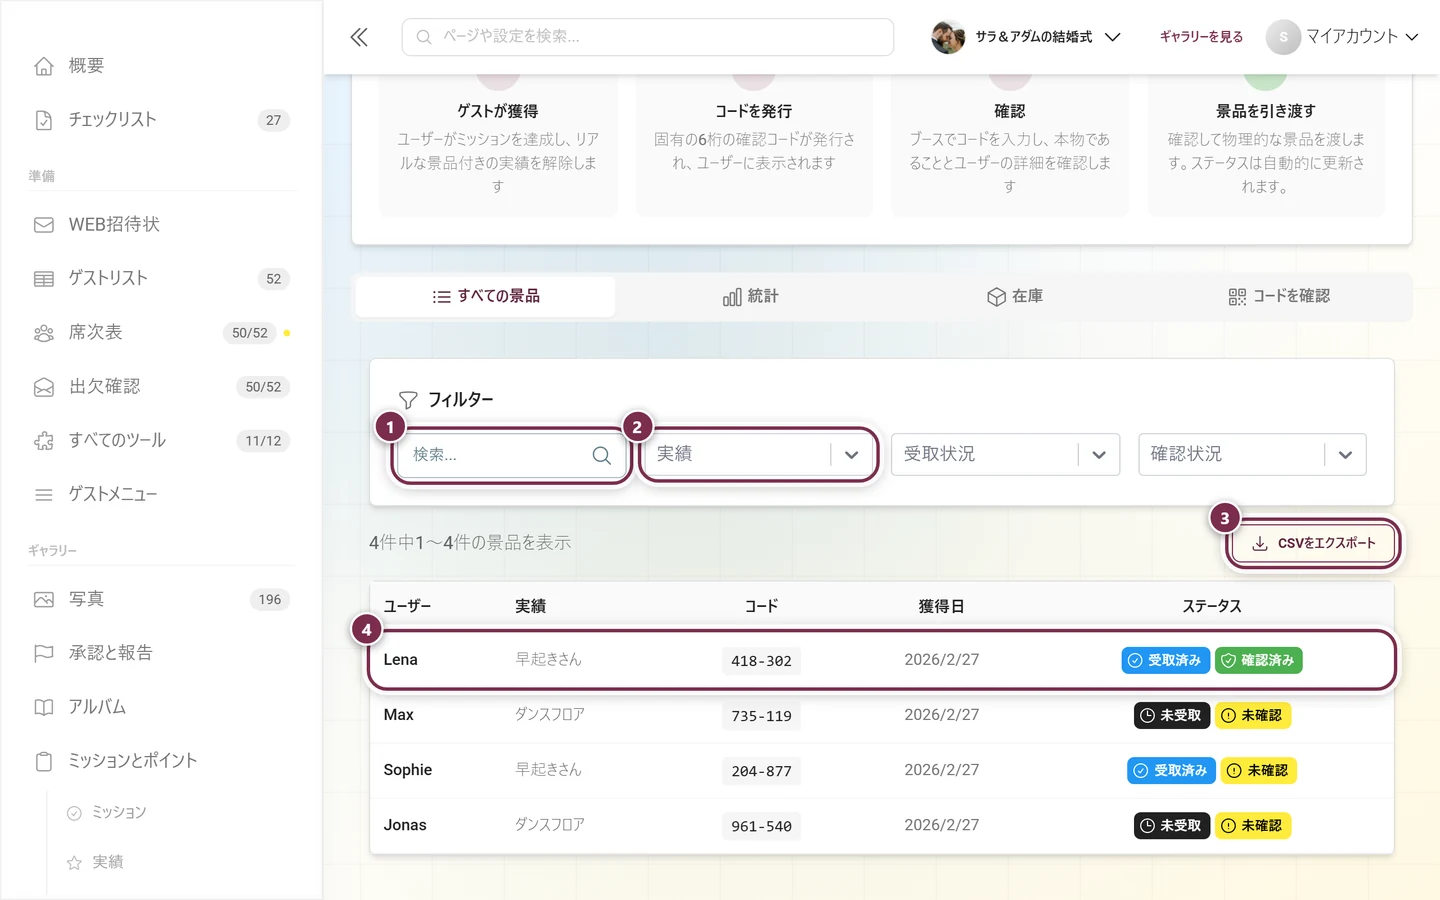The image size is (1440, 900).
Task: Click the magnifier icon in filter search
Action: click(x=601, y=455)
